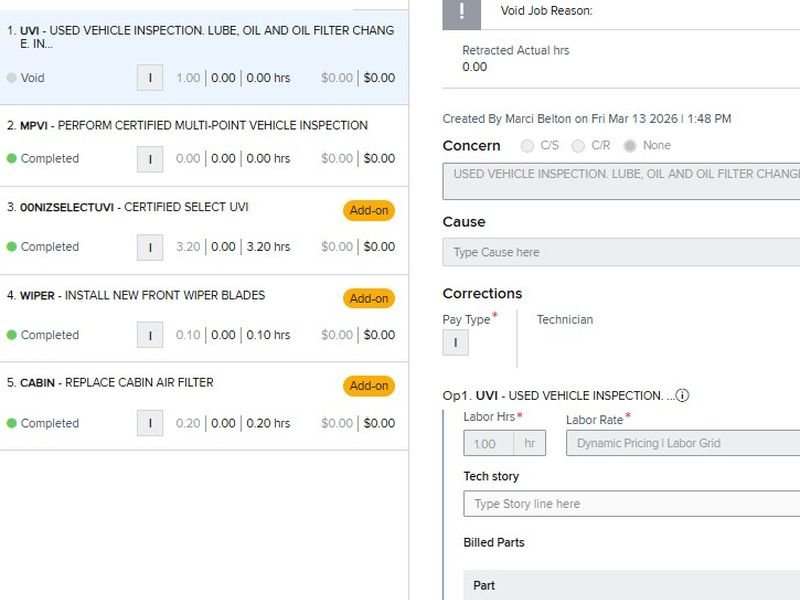Click the pay type I box on UVI job
Viewport: 800px width, 600px height.
pyautogui.click(x=150, y=78)
